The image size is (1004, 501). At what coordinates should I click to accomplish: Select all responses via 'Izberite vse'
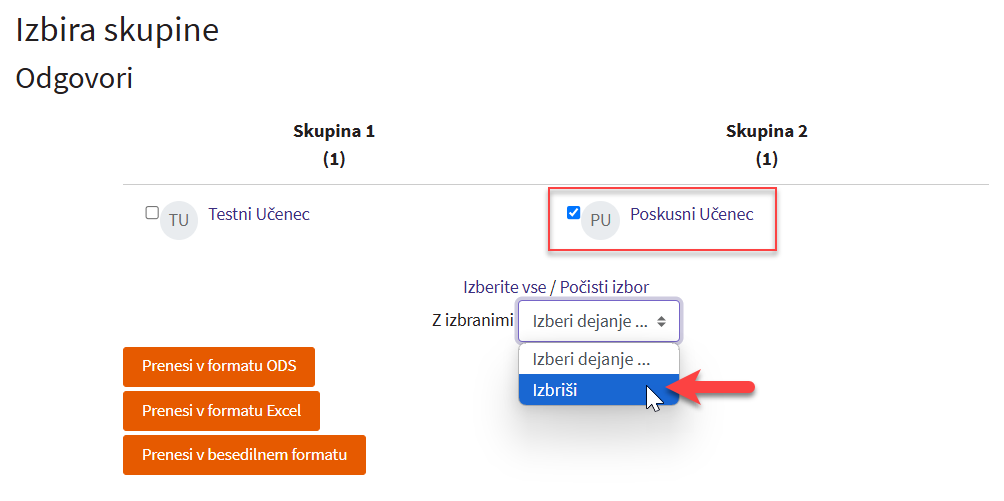[505, 287]
